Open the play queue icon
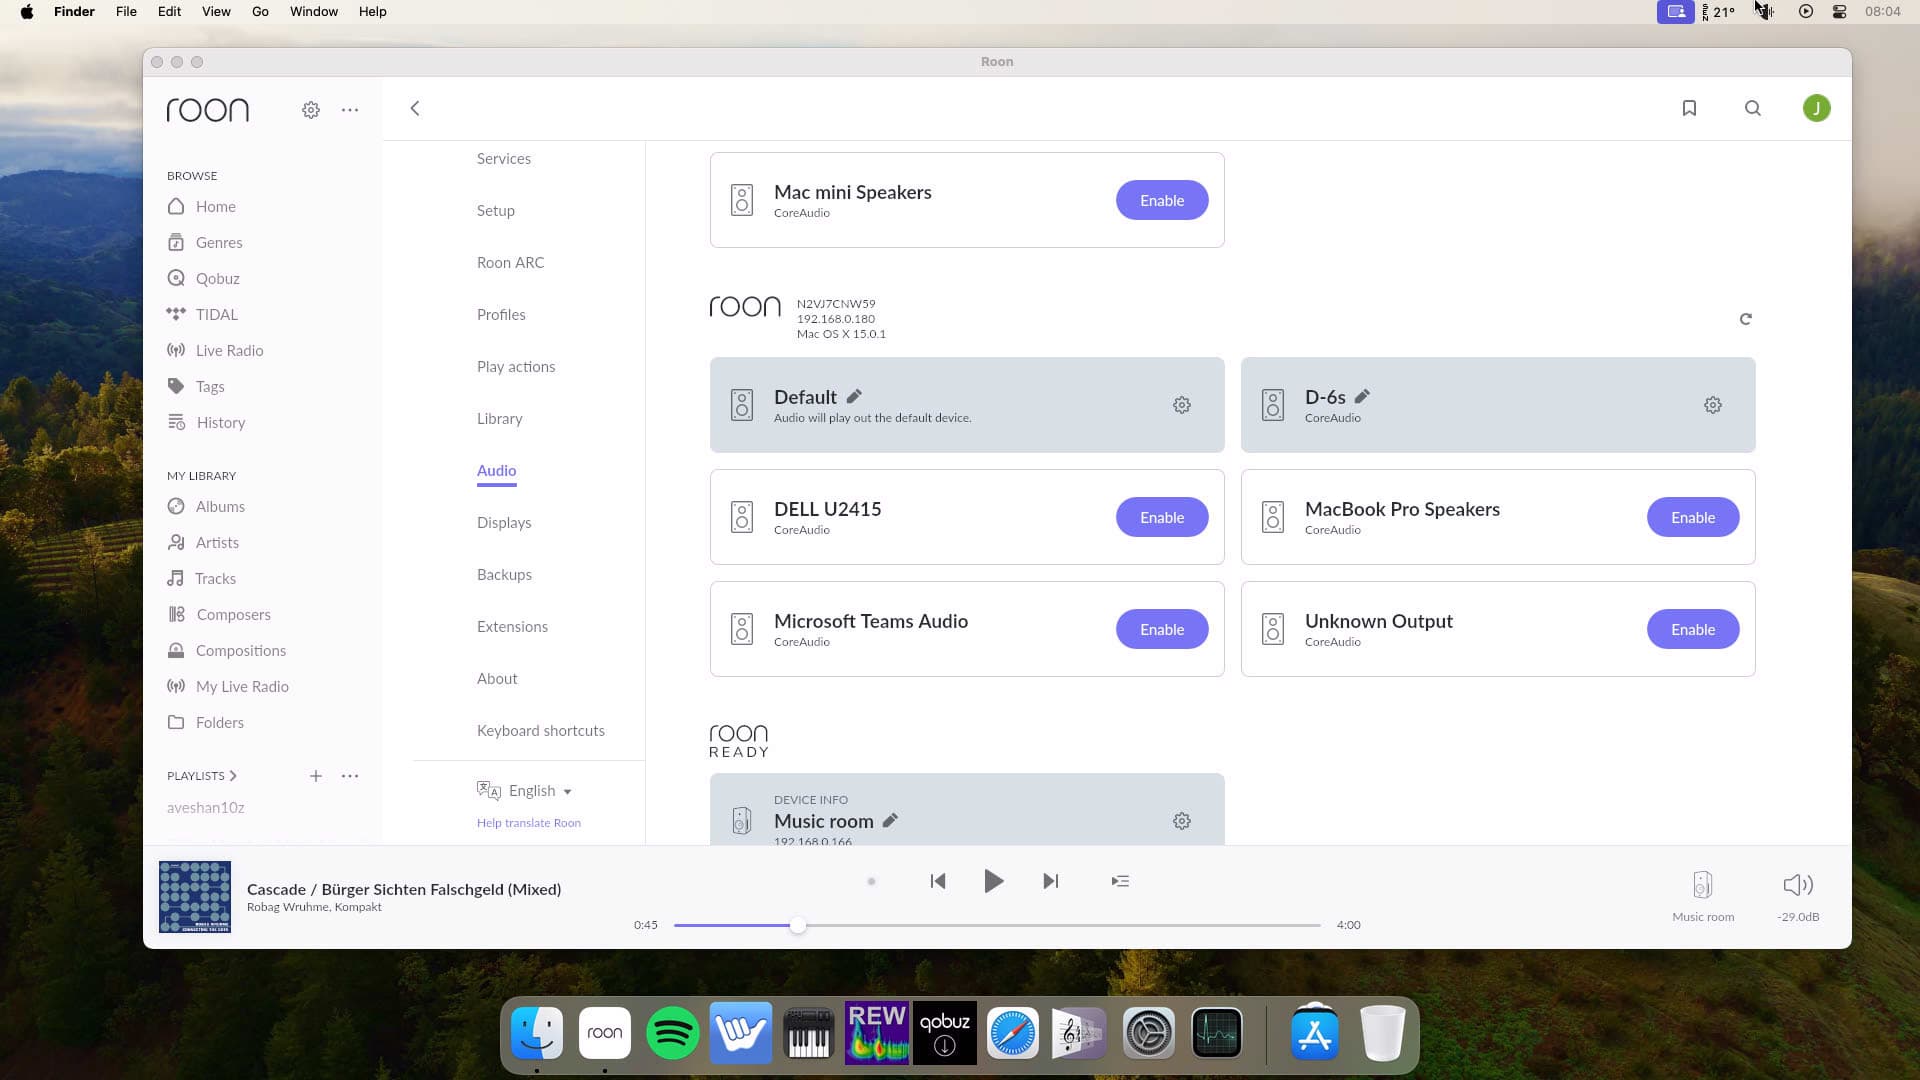Image resolution: width=1920 pixels, height=1080 pixels. [x=1120, y=881]
